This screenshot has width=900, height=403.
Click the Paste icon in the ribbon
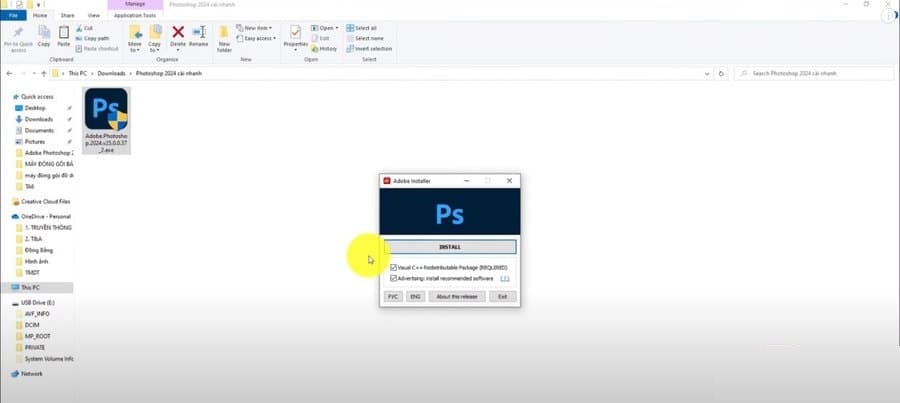(64, 33)
